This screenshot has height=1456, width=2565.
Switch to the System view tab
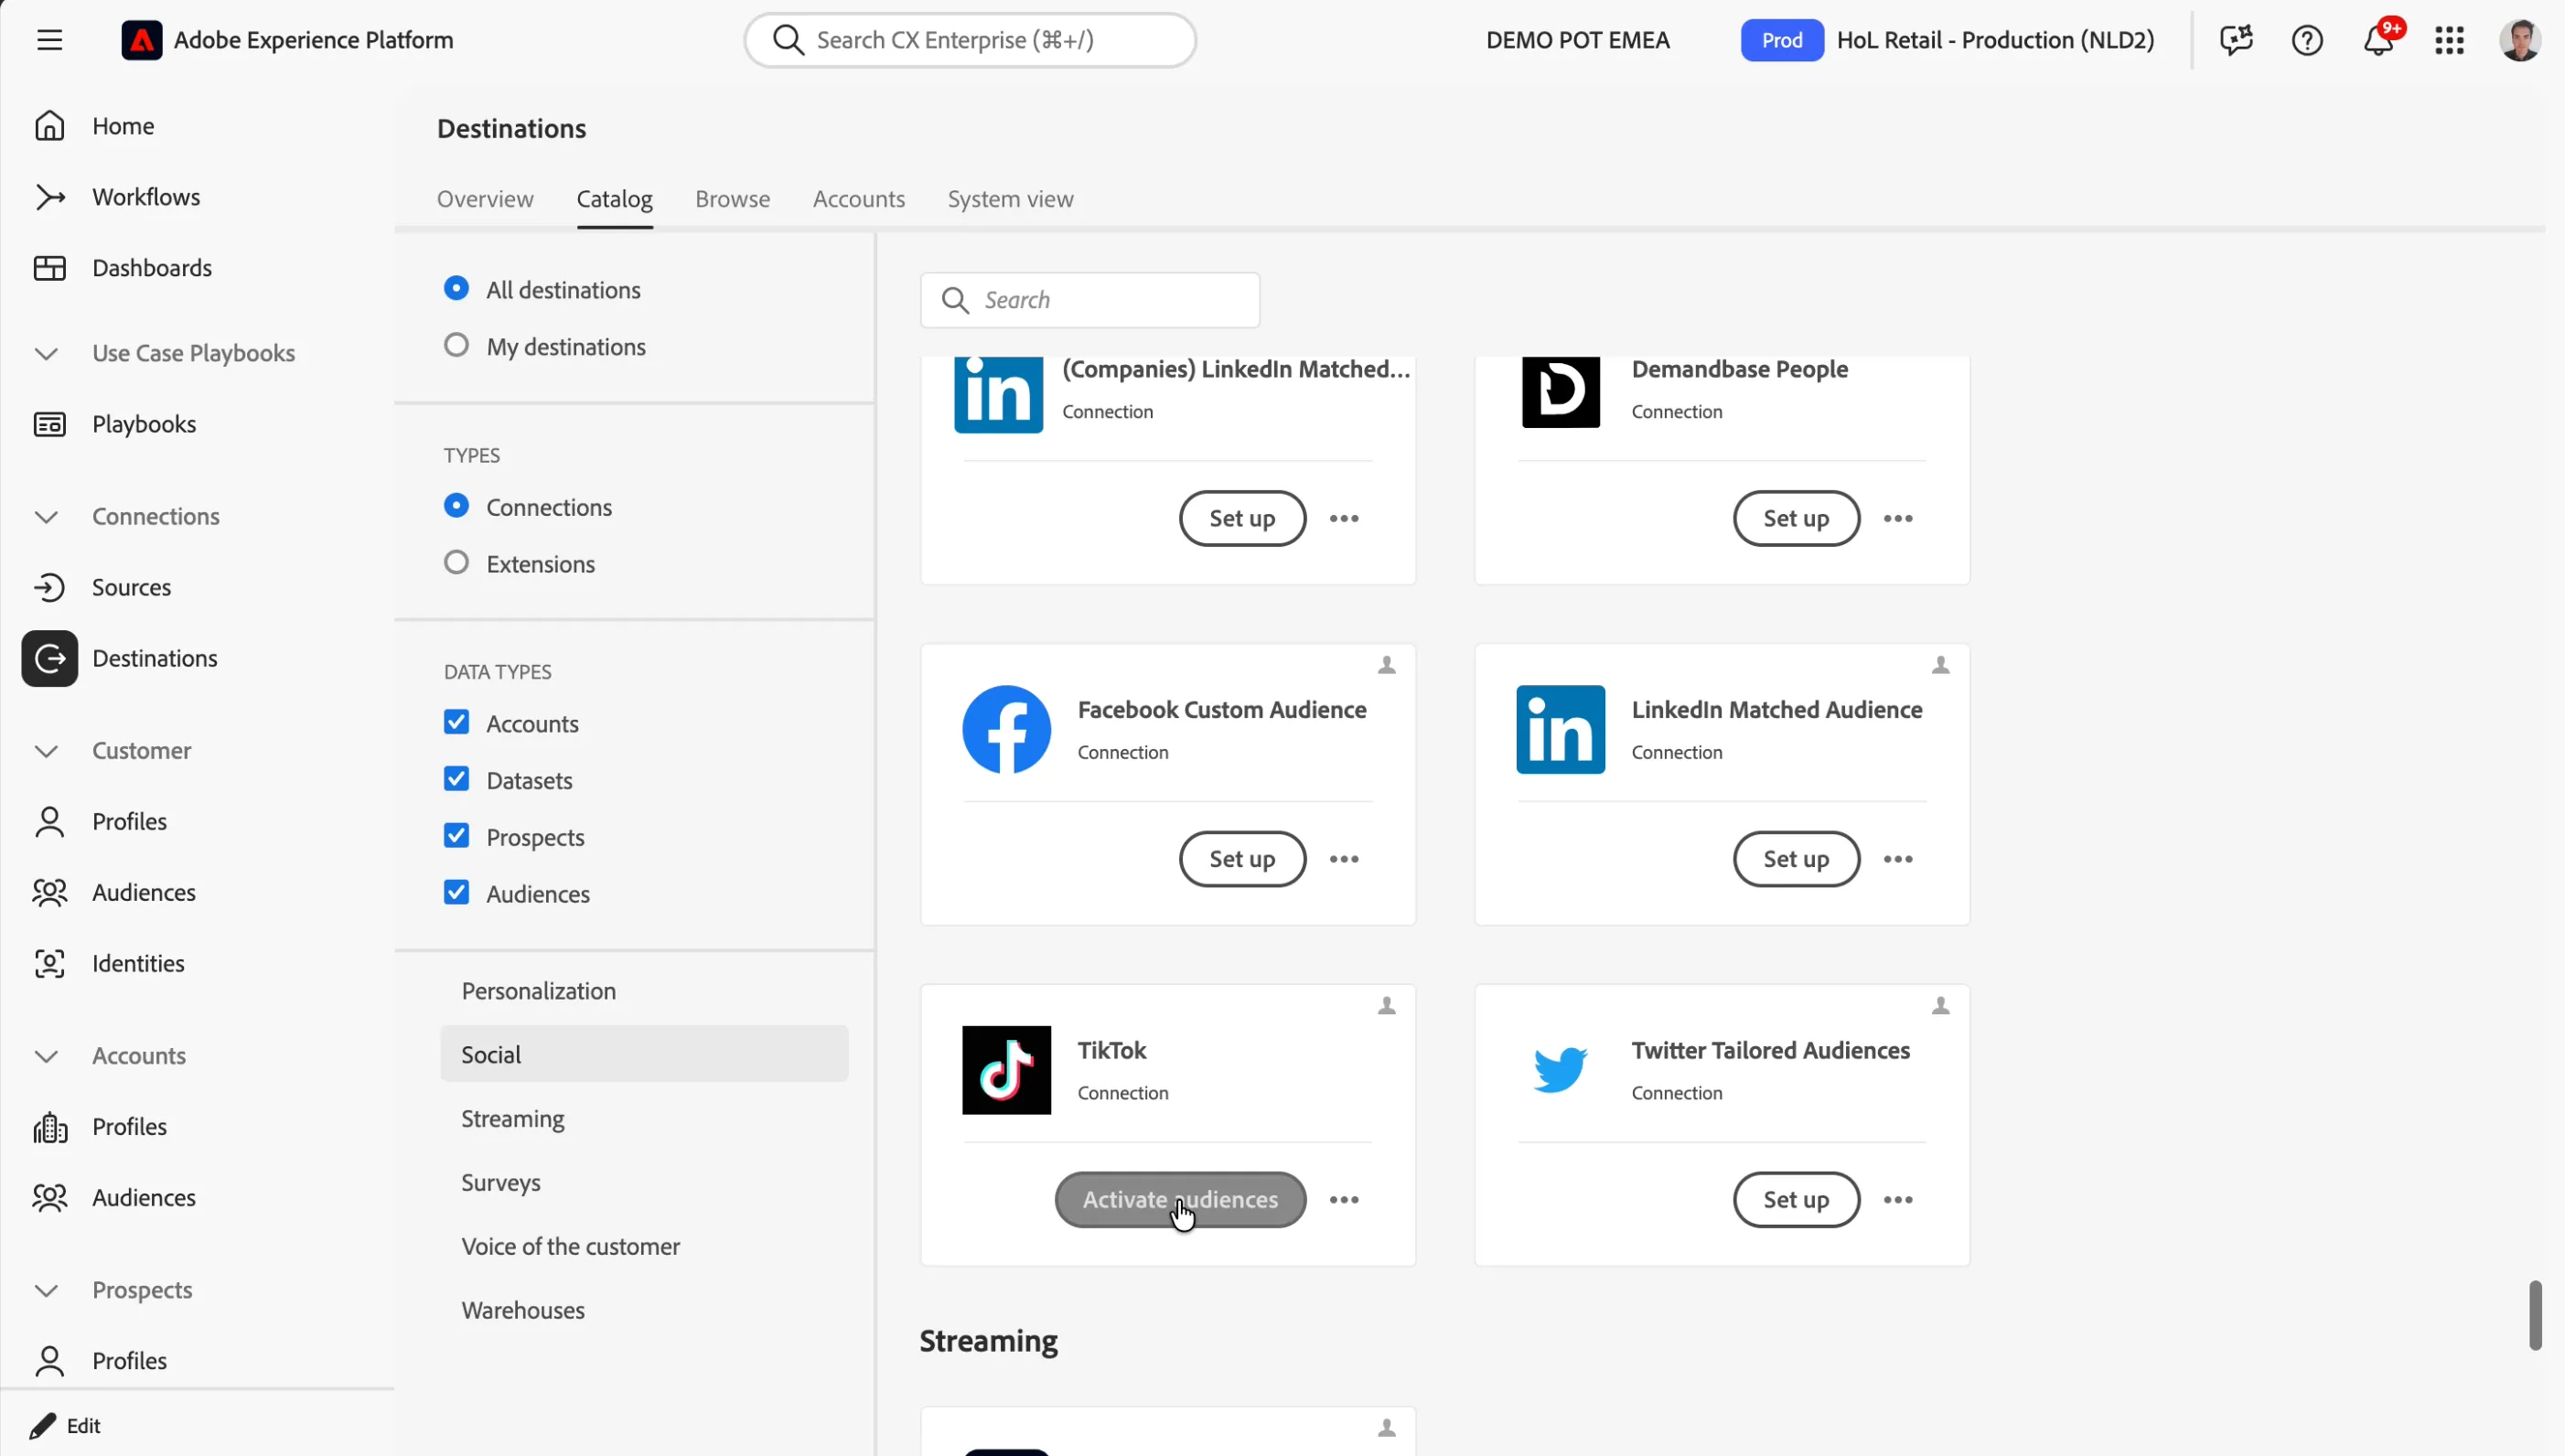(1010, 199)
